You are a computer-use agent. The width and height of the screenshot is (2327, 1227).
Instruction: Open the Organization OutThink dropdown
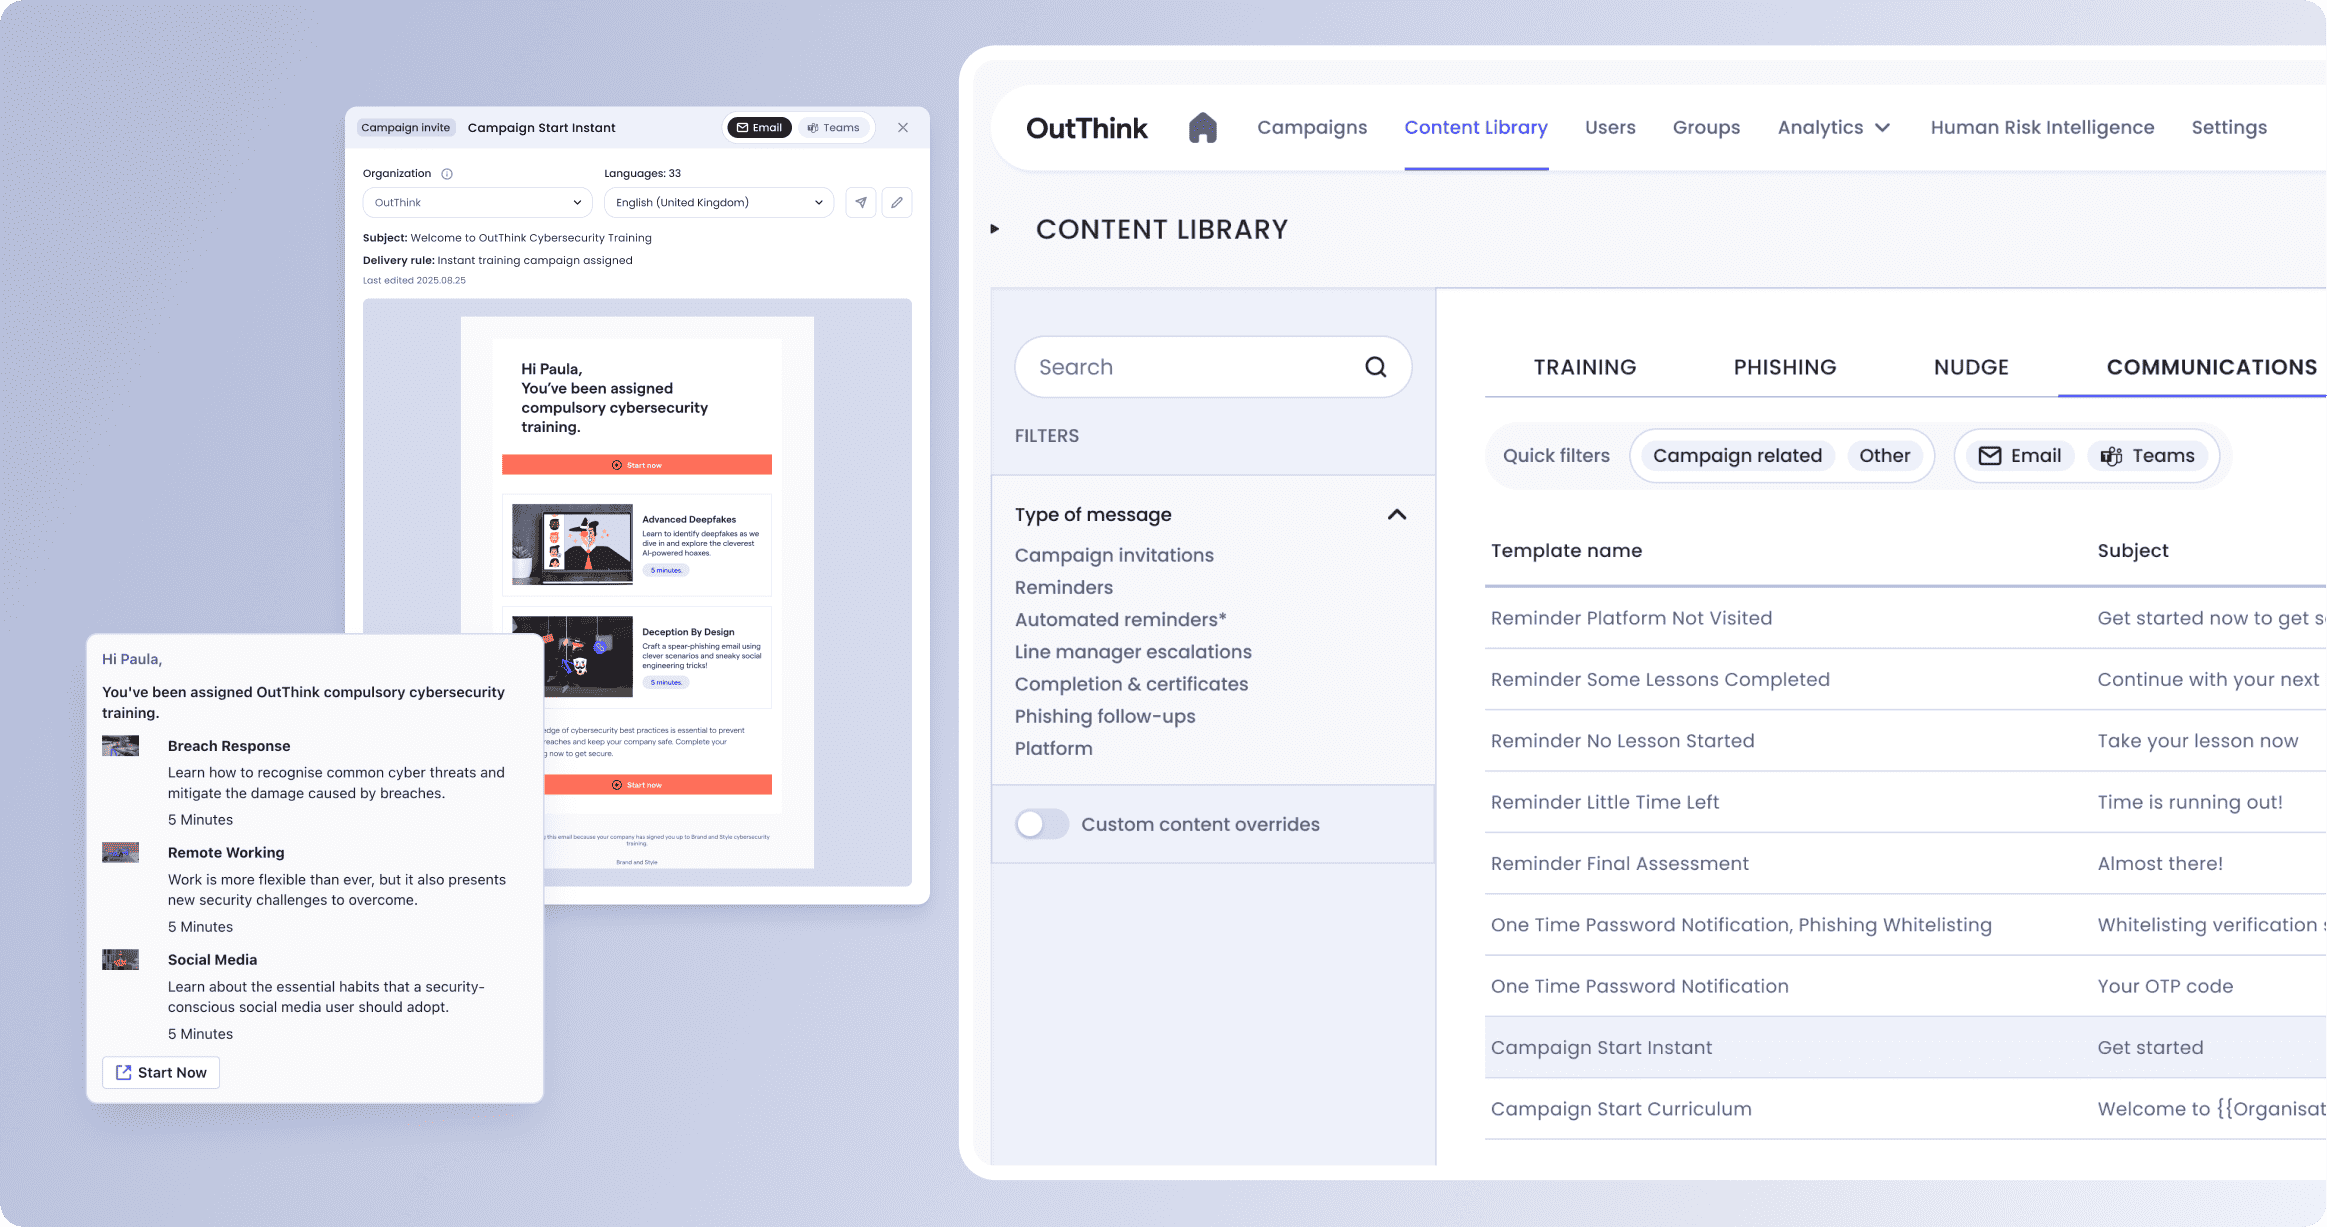477,202
